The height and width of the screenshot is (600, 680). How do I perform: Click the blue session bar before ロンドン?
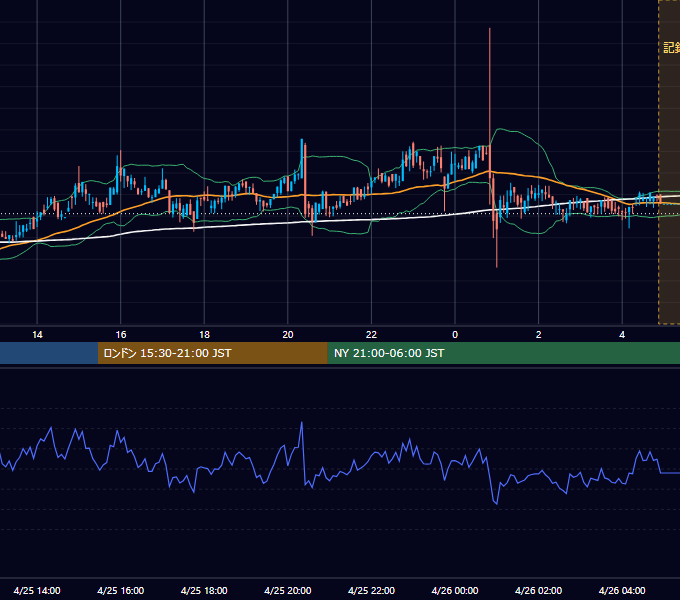pyautogui.click(x=49, y=353)
